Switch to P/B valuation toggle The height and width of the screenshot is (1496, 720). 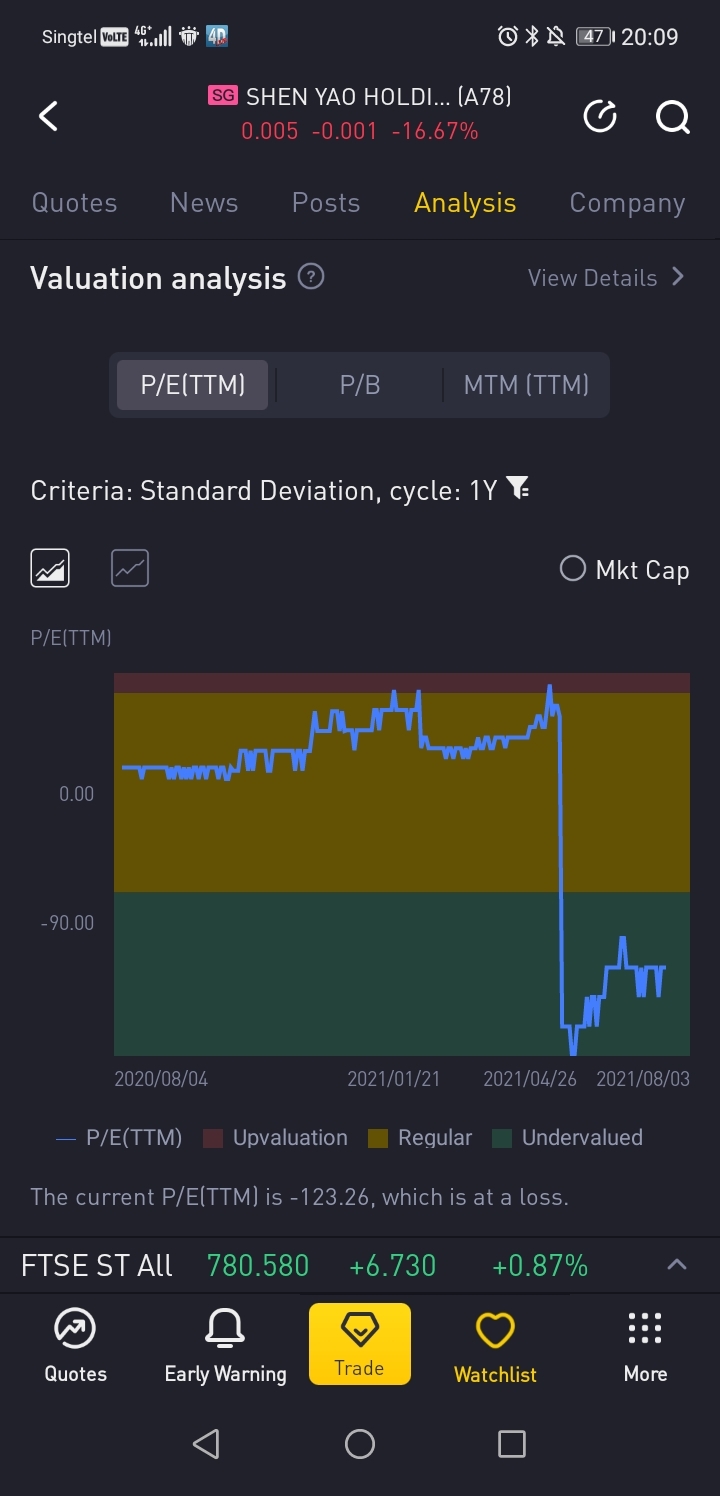coord(360,385)
